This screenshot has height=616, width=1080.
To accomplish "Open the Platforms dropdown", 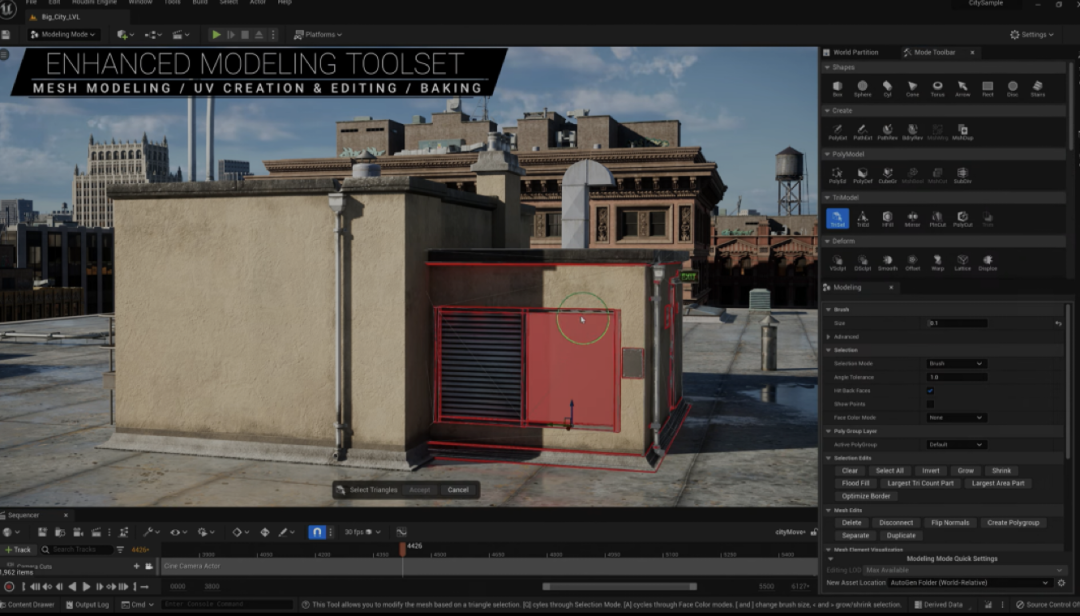I will (318, 34).
